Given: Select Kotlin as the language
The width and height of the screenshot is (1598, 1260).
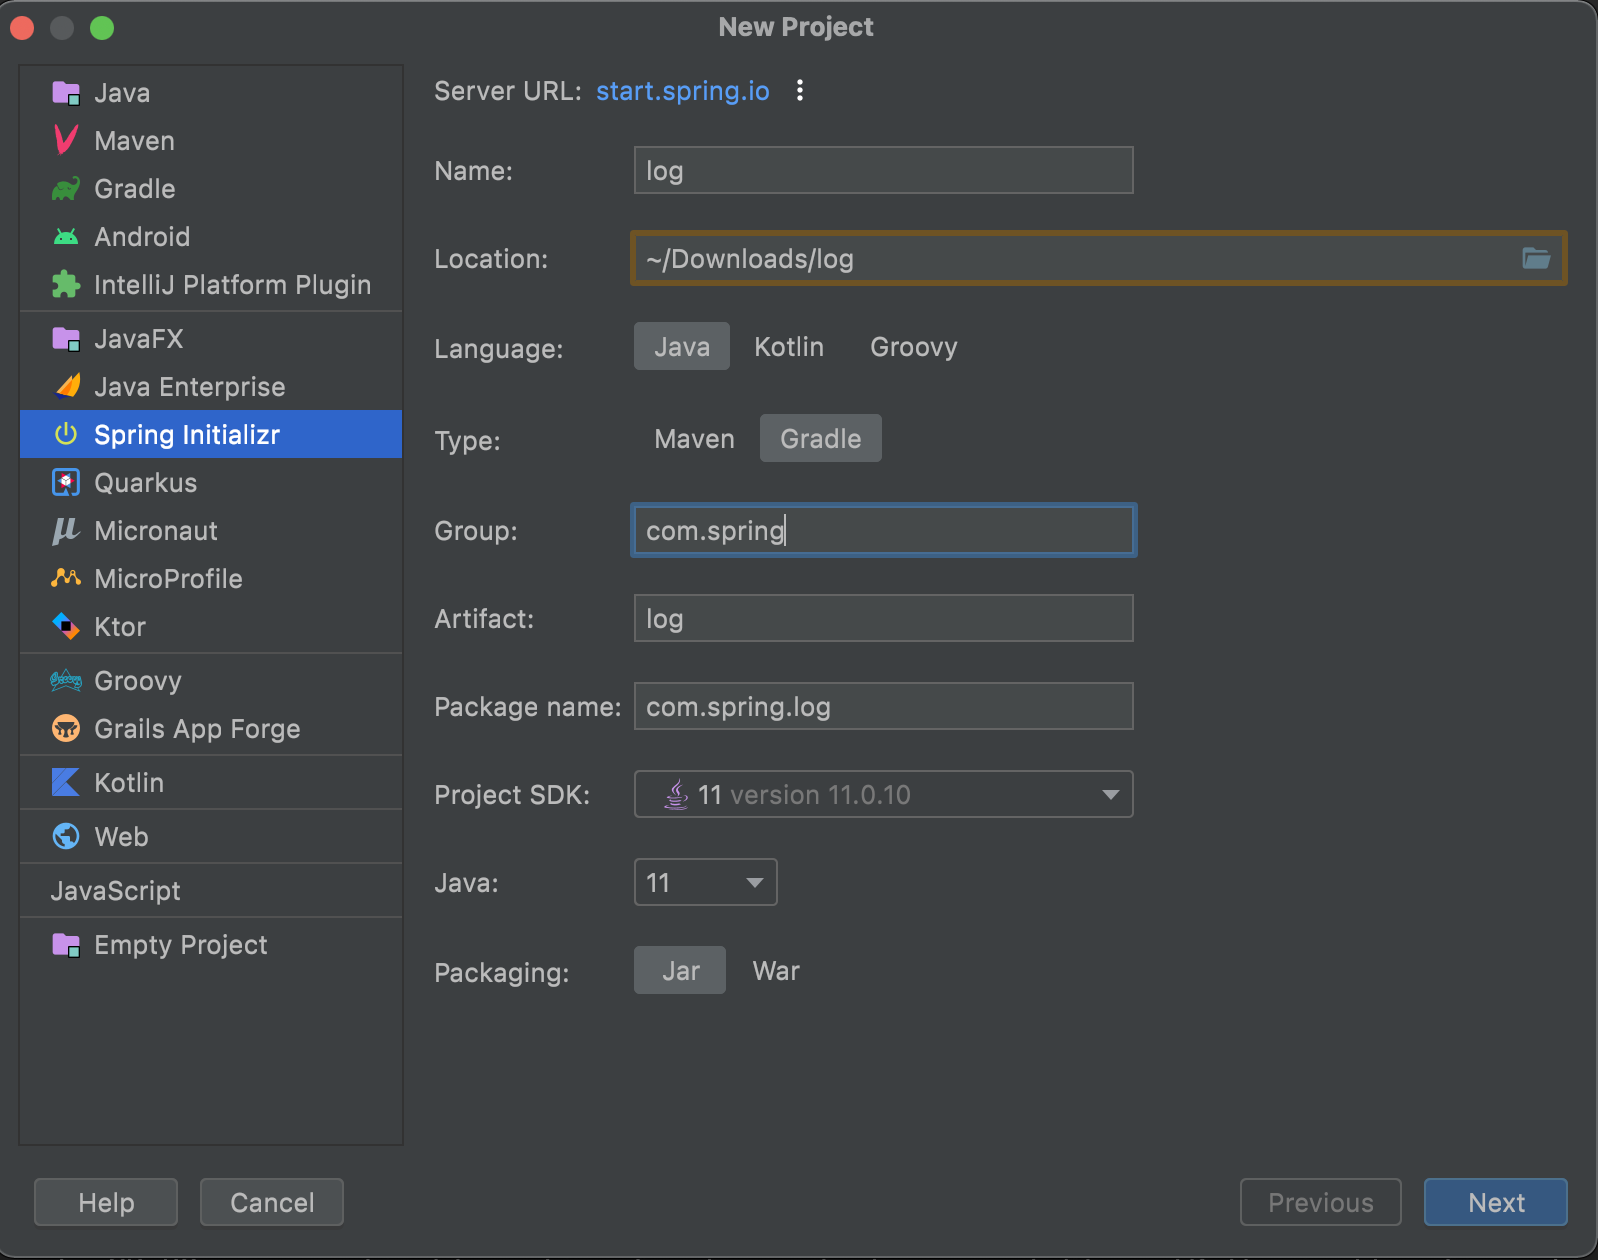Looking at the screenshot, I should [x=789, y=347].
